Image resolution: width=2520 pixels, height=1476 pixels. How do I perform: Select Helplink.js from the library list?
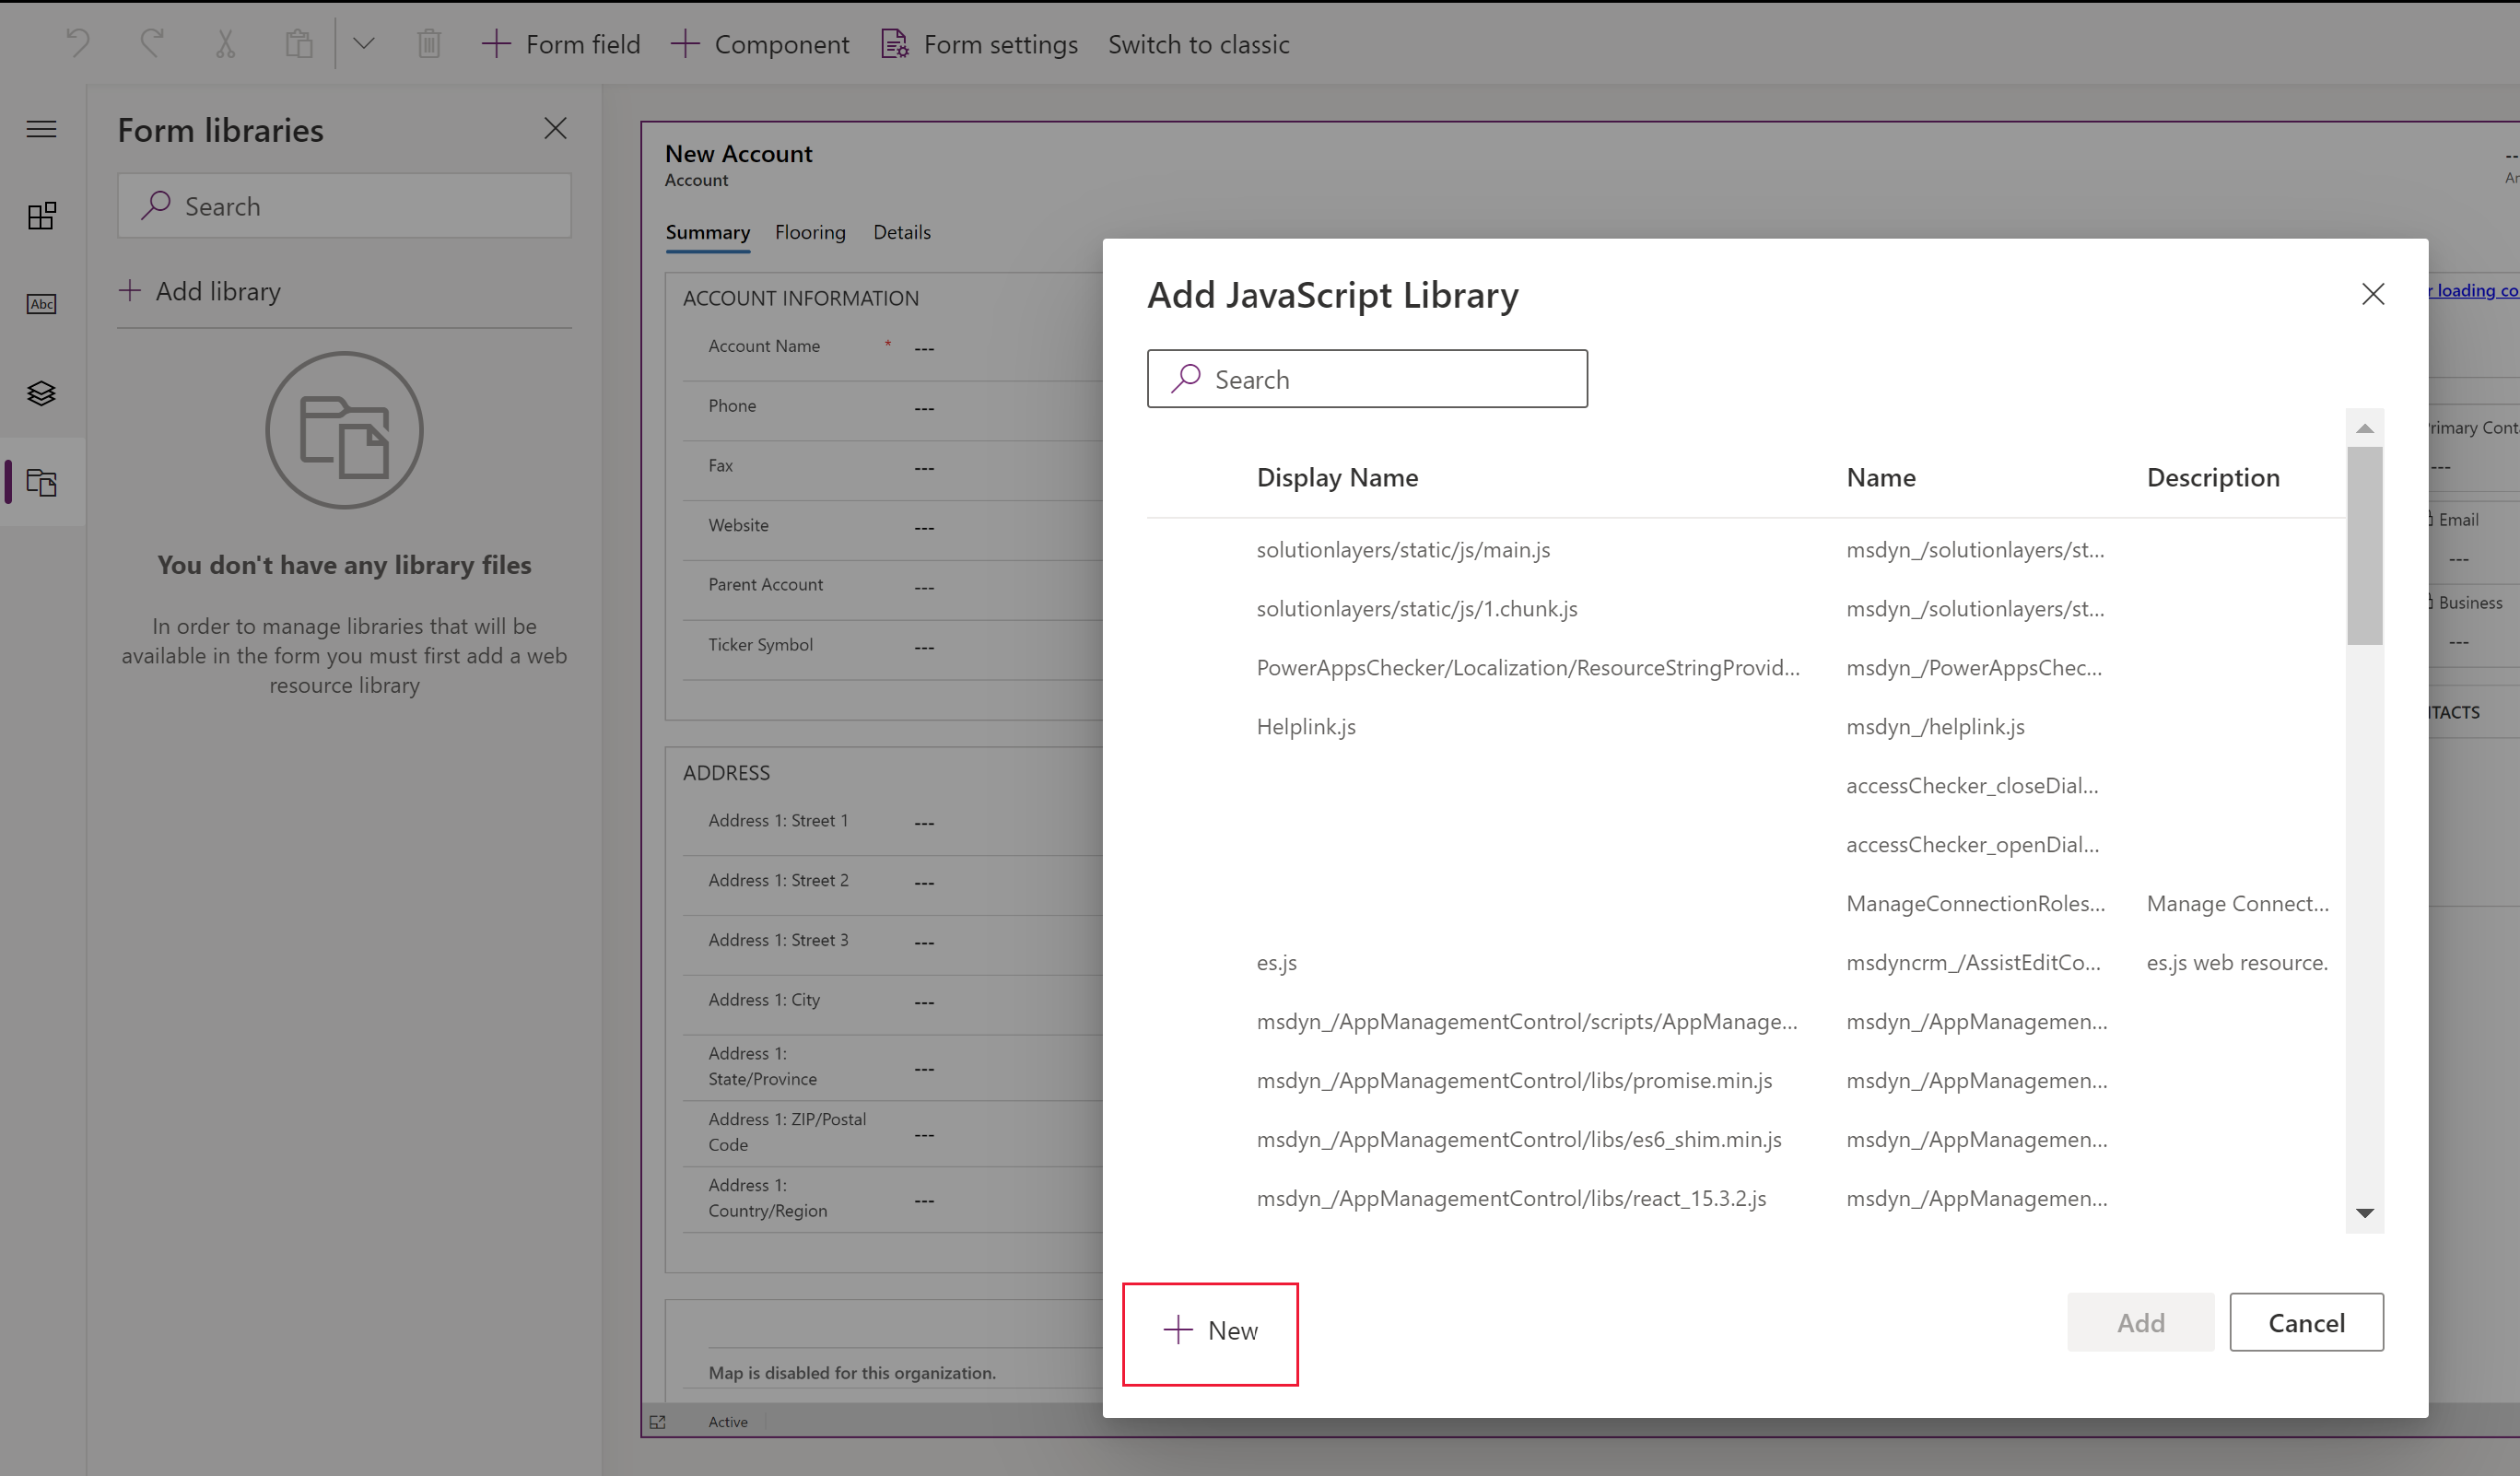click(1307, 724)
